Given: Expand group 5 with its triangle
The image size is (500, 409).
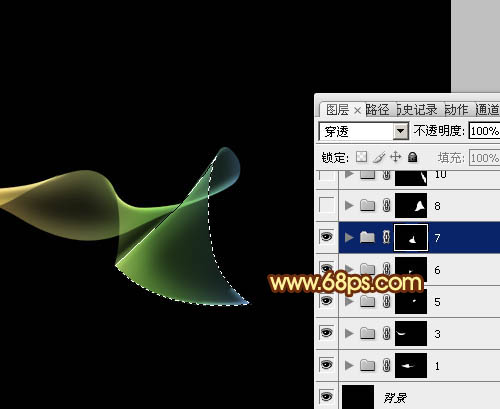Looking at the screenshot, I should click(349, 301).
